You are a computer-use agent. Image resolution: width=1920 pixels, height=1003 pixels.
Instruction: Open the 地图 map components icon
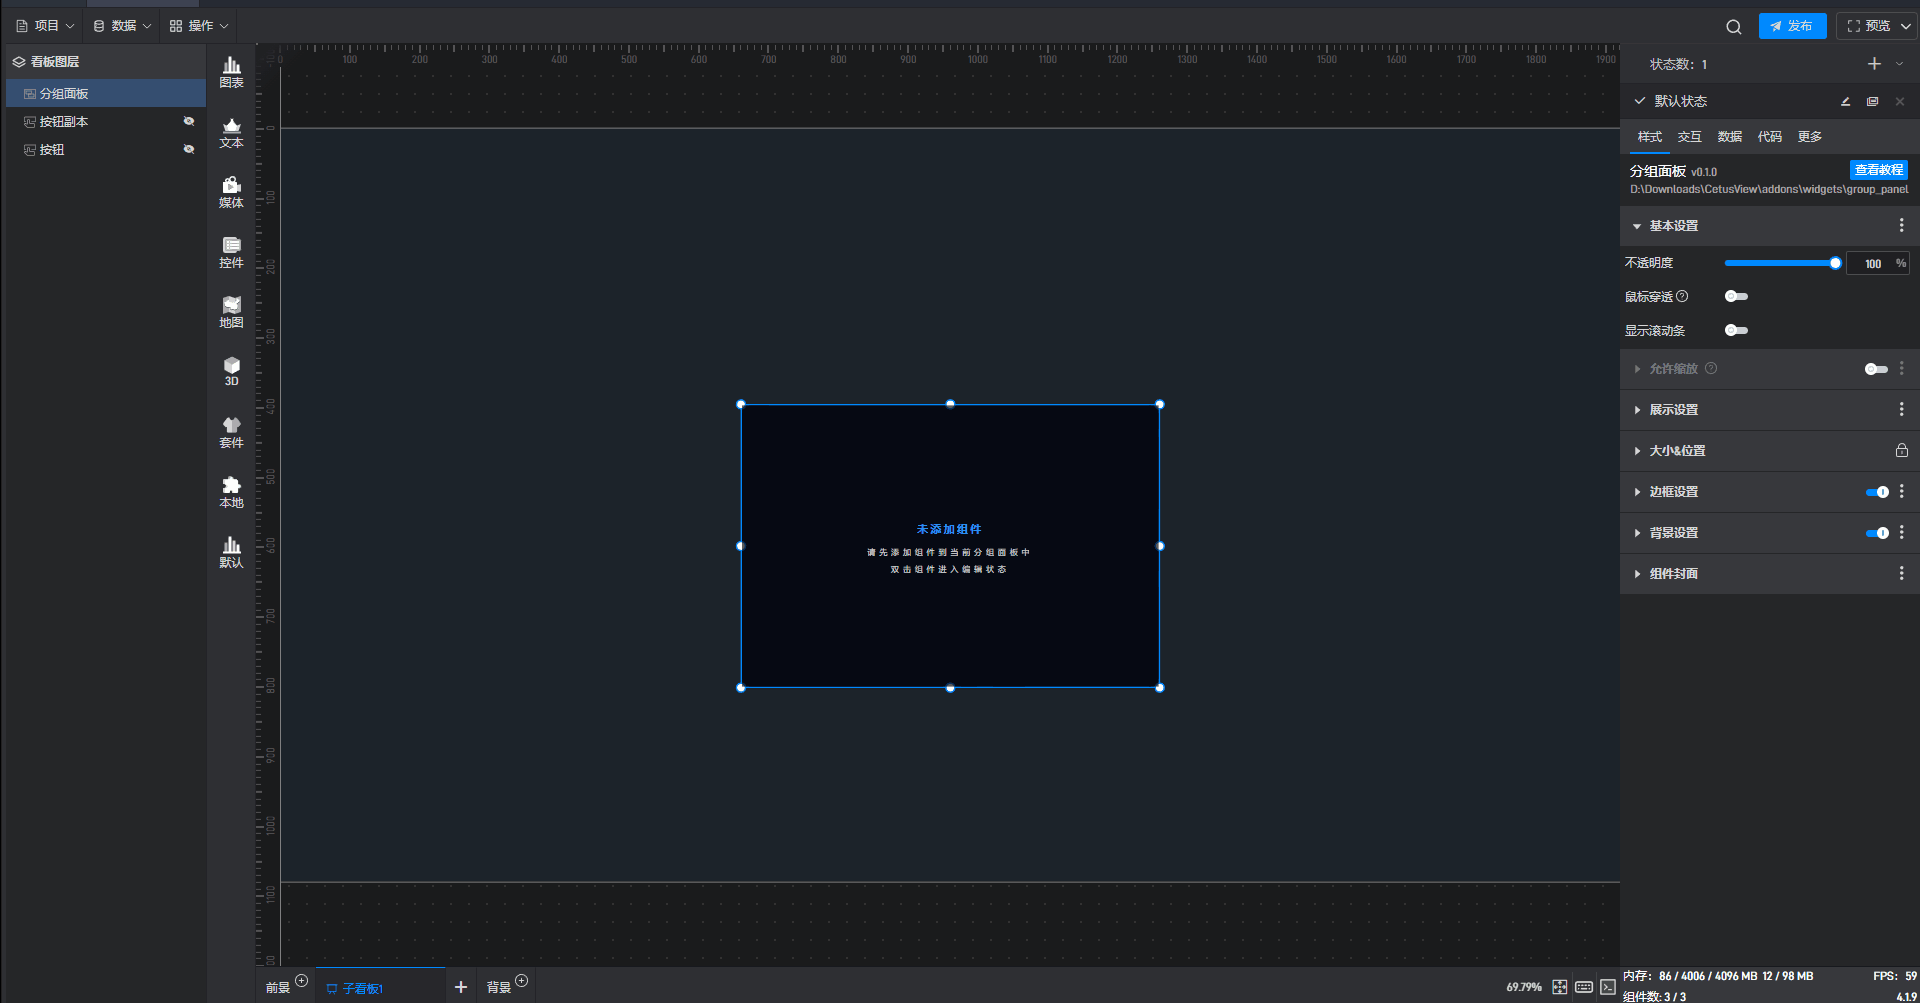231,312
